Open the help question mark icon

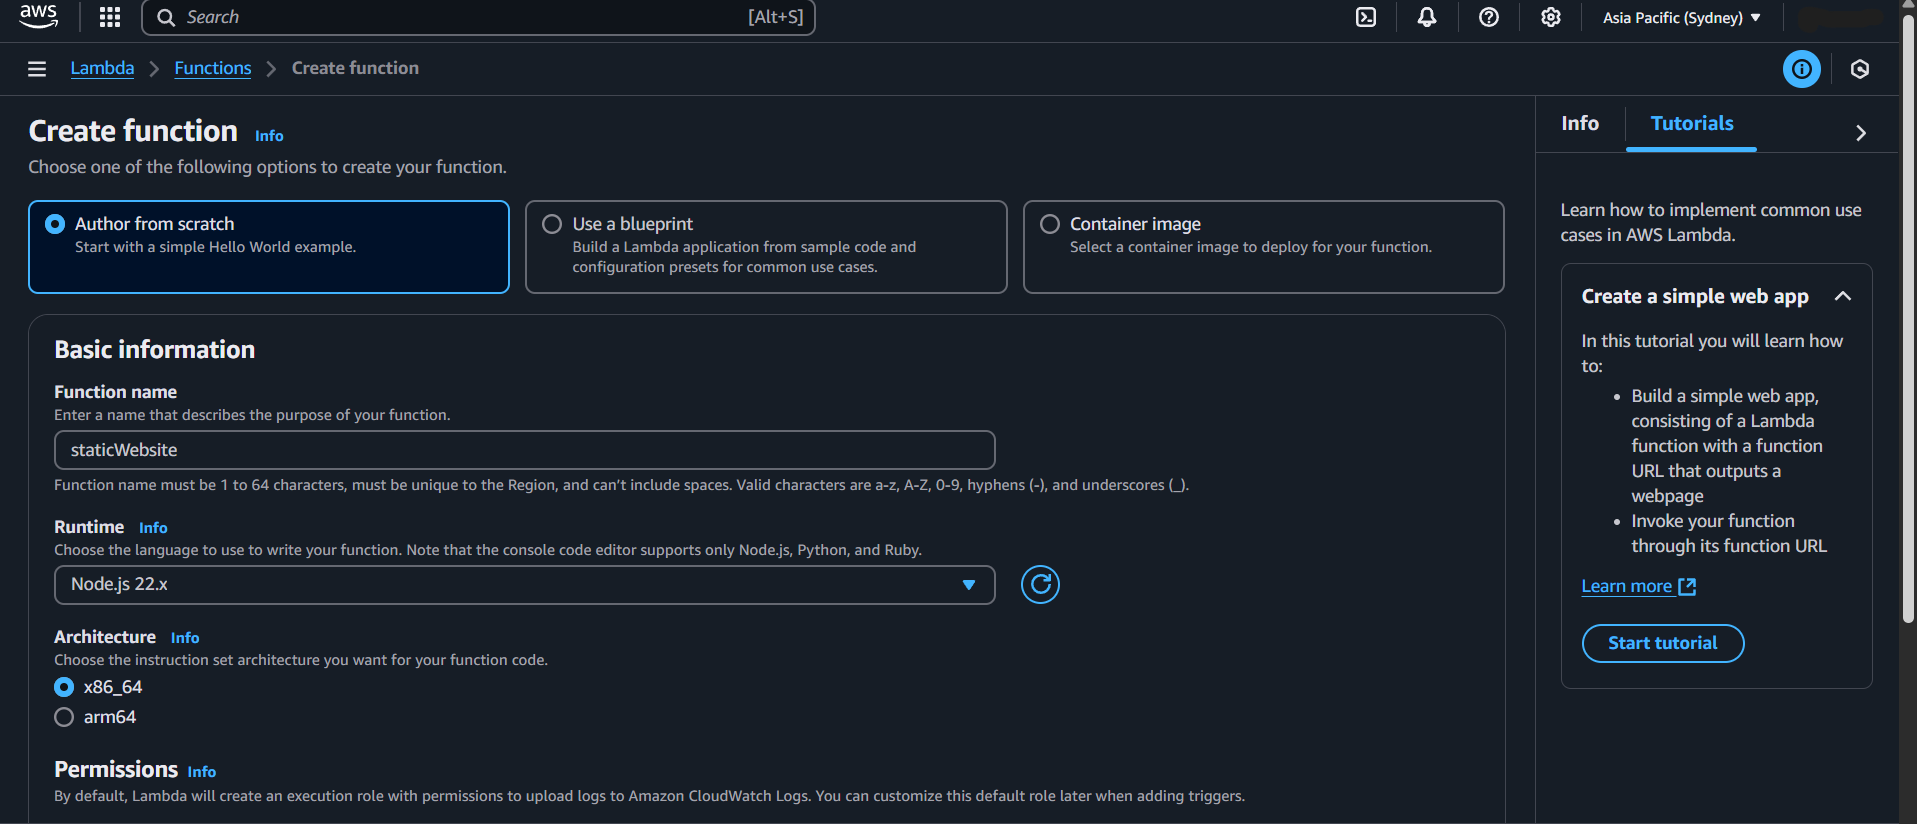(x=1489, y=17)
